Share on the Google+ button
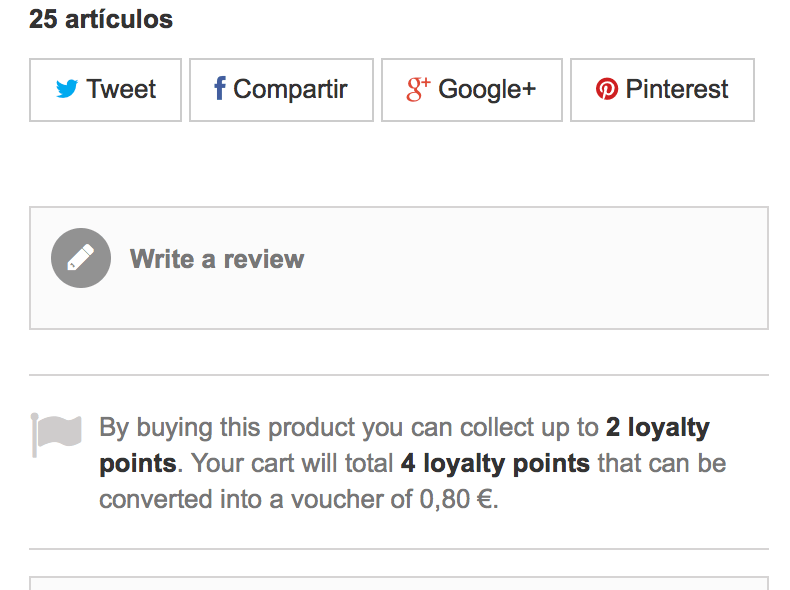The height and width of the screenshot is (590, 790). pos(472,90)
